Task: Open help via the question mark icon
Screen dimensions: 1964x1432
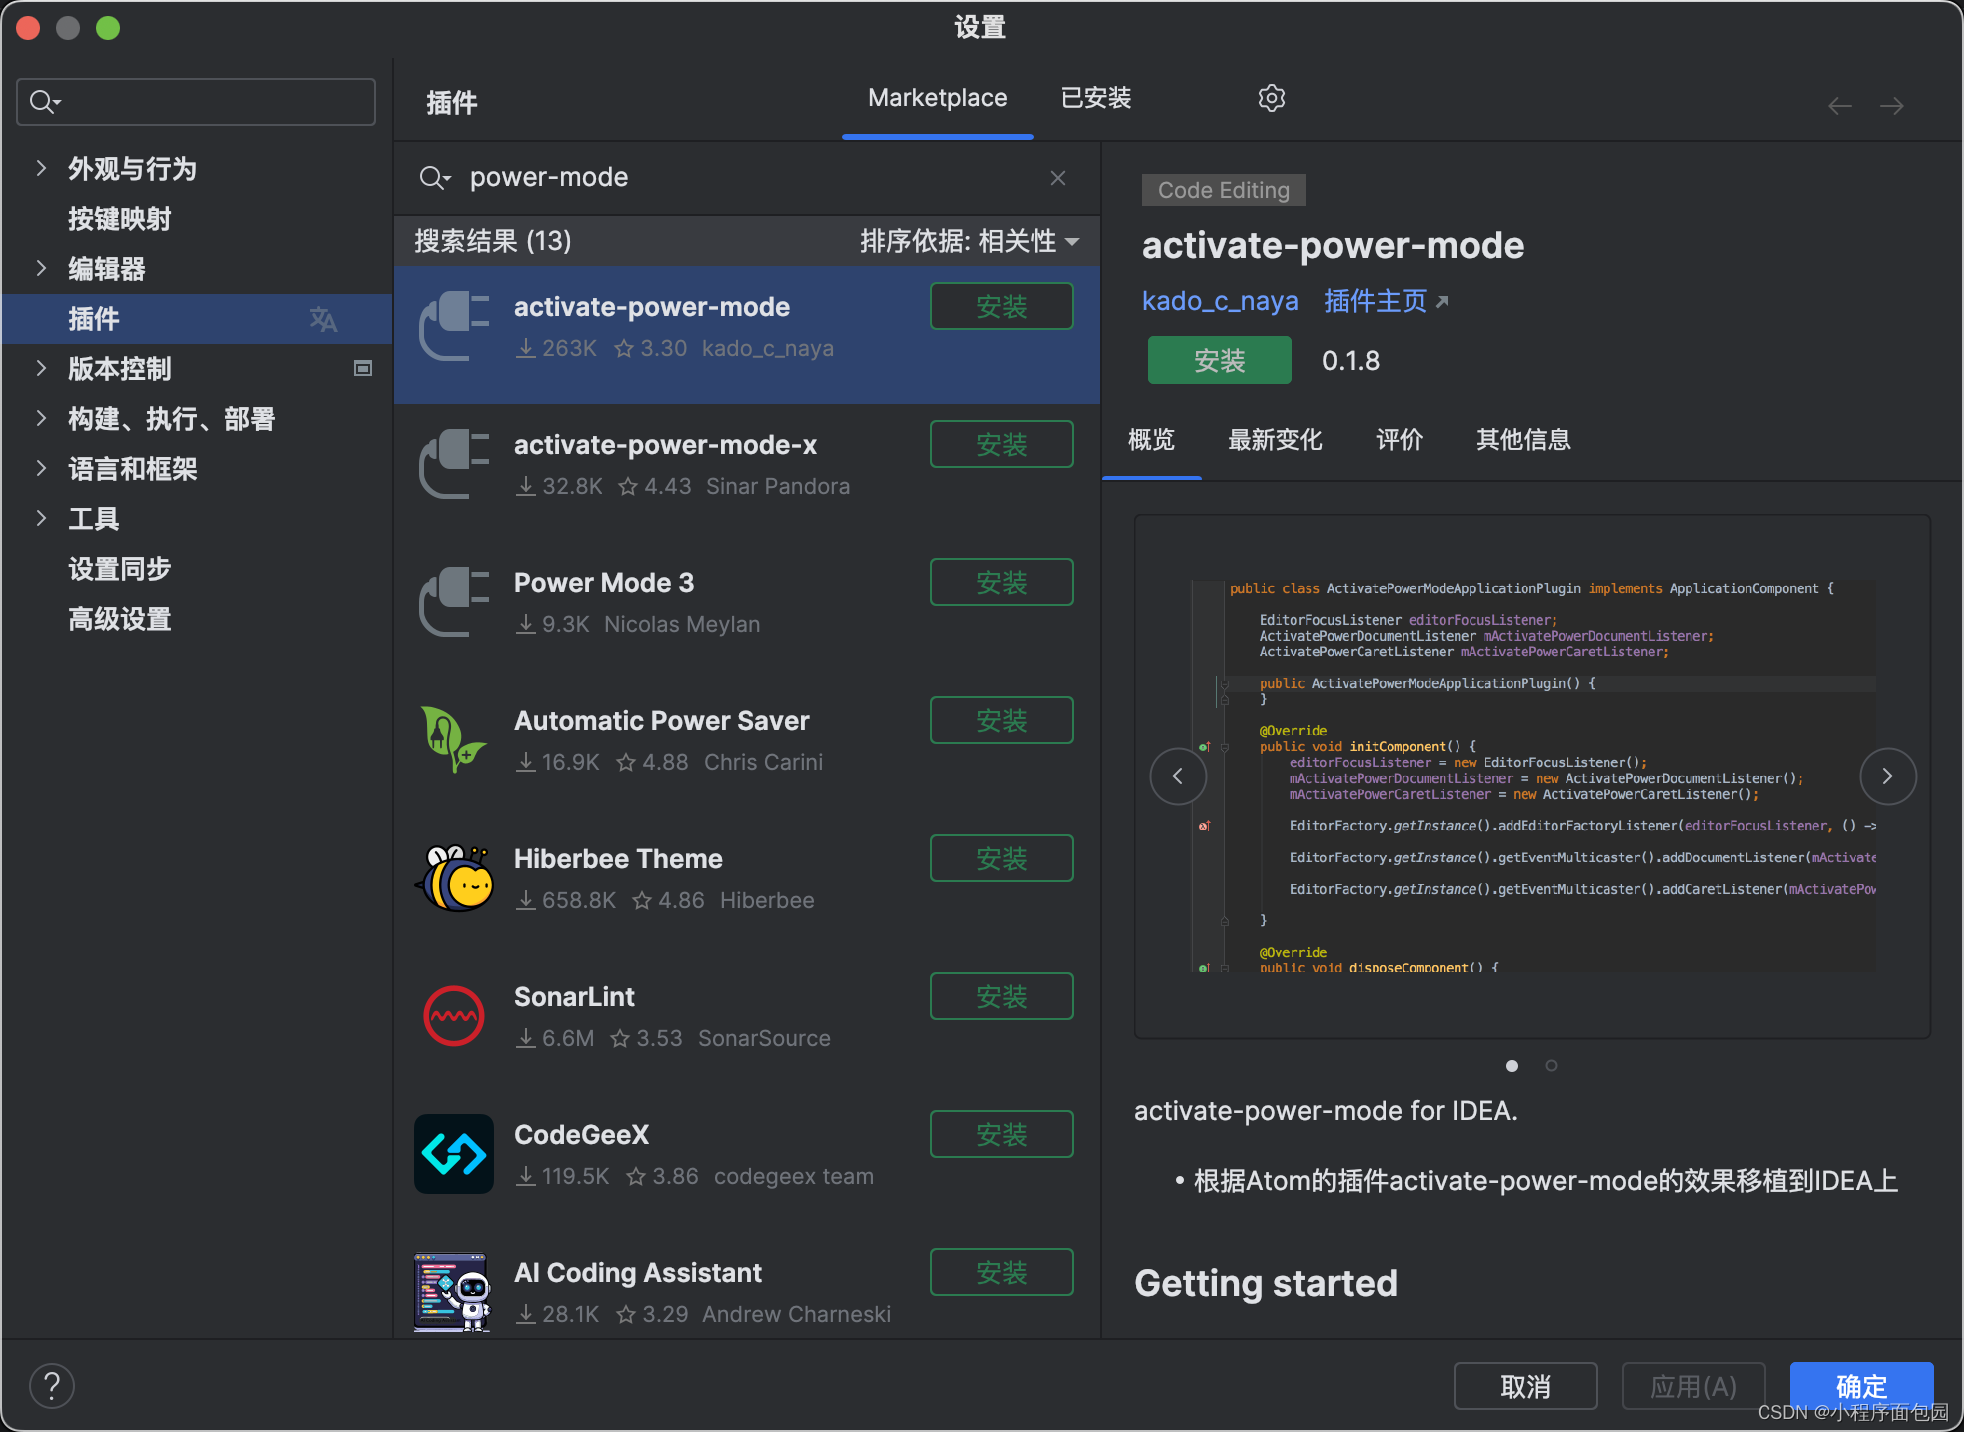Action: [x=52, y=1386]
